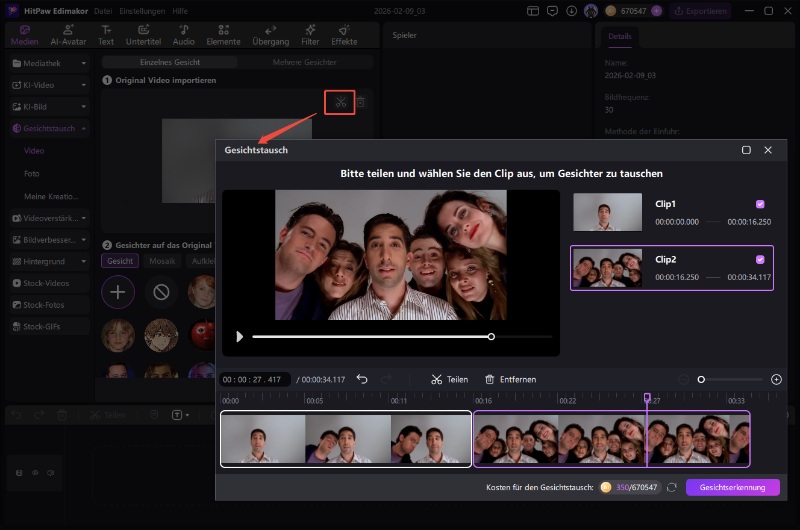This screenshot has height=530, width=800.
Task: Open the Hilfe menu
Action: (x=180, y=11)
